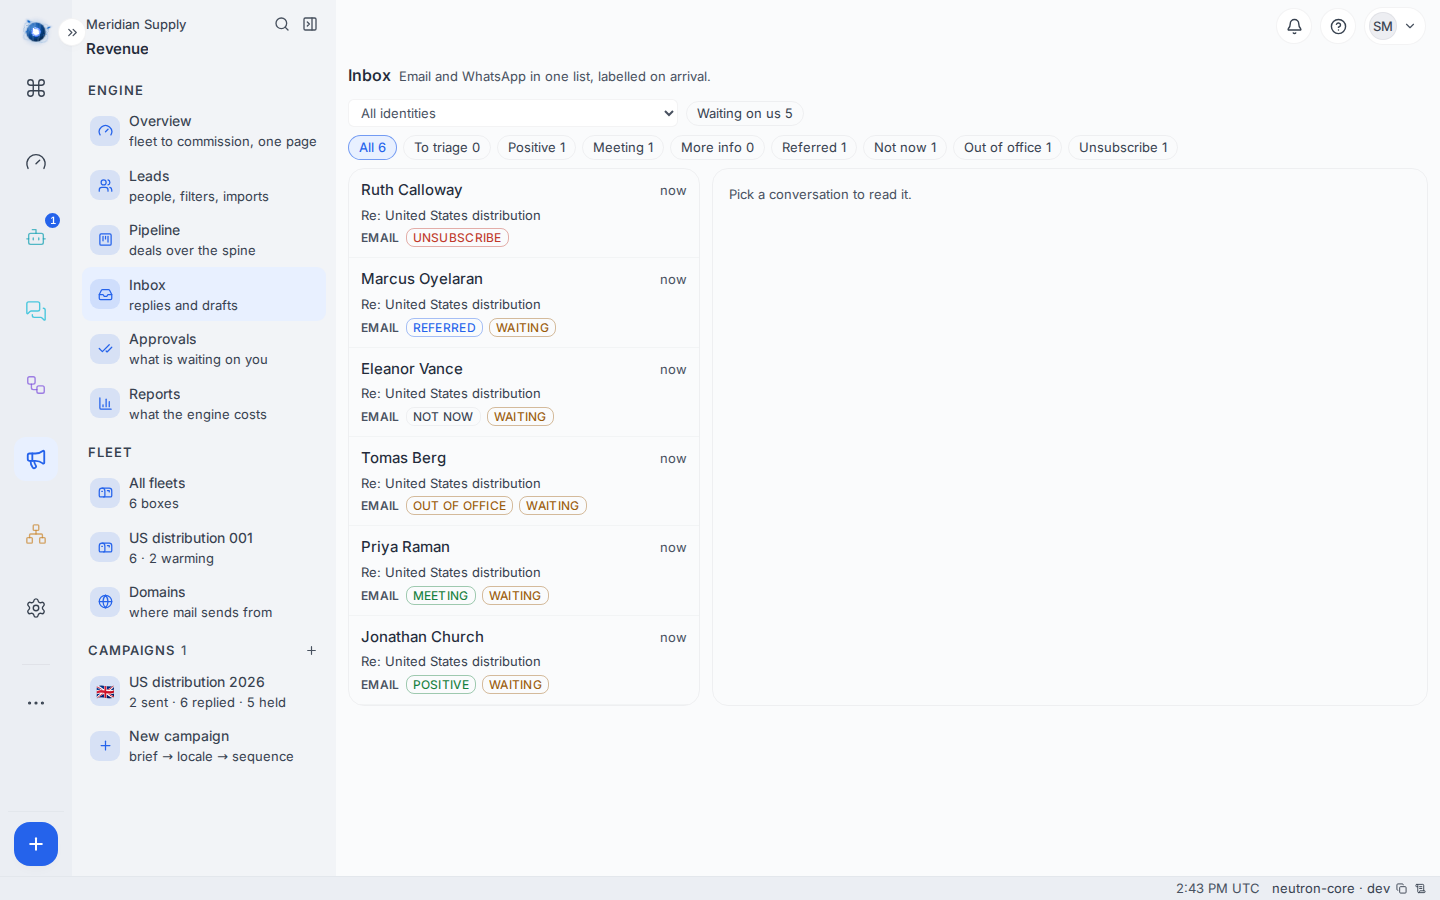This screenshot has height=900, width=1440.
Task: Select the Positive 1 filter
Action: point(537,147)
